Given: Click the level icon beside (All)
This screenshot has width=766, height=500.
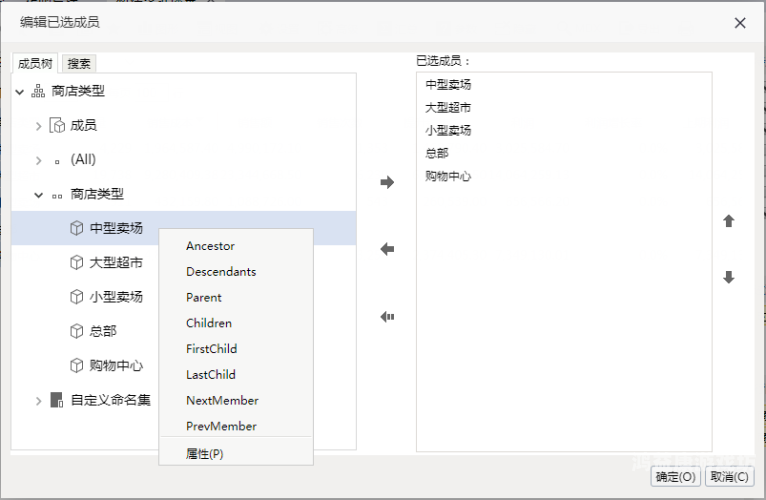Looking at the screenshot, I should 57,161.
